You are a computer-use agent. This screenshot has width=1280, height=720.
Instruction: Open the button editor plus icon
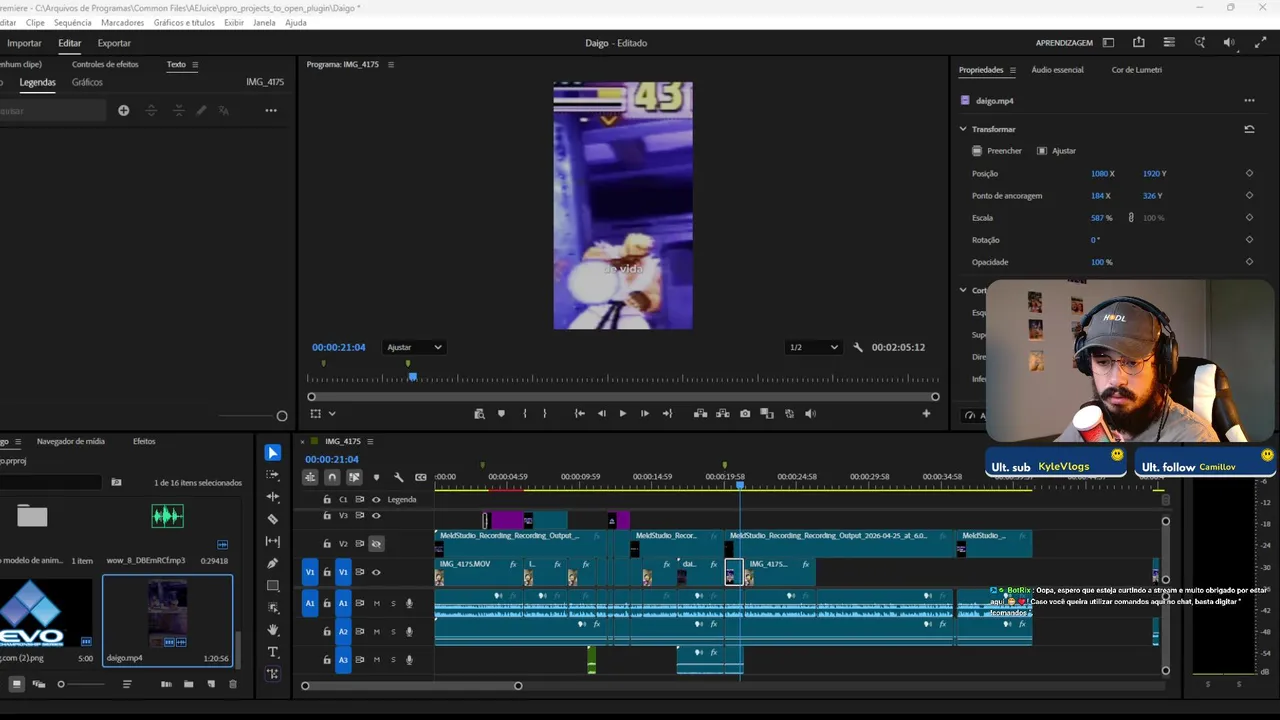pos(926,413)
